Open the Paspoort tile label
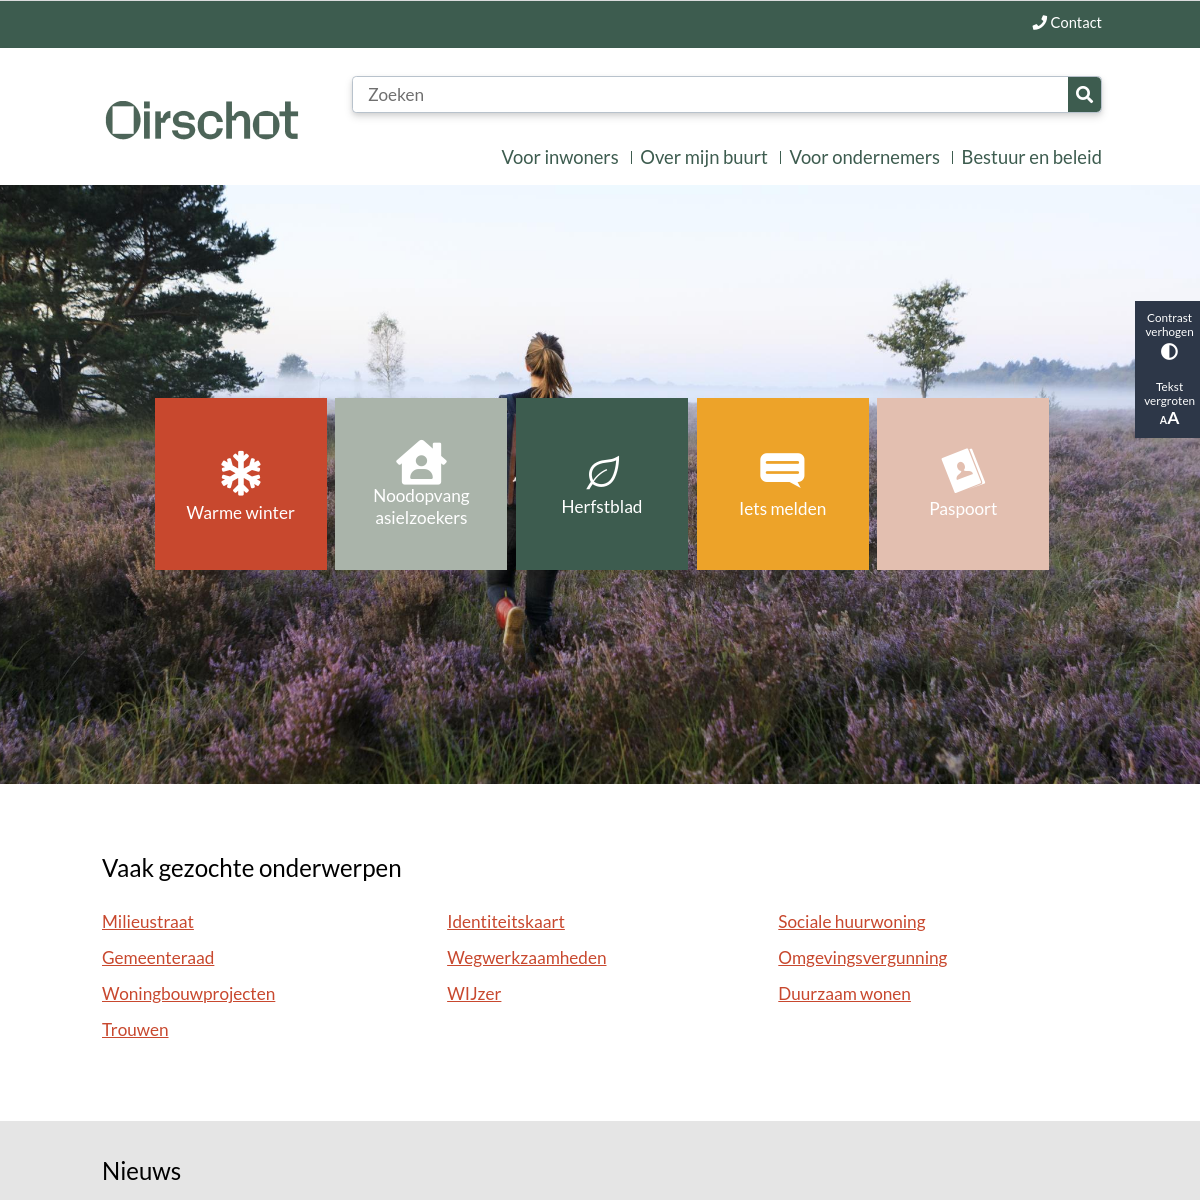This screenshot has width=1200, height=1200. (x=963, y=509)
